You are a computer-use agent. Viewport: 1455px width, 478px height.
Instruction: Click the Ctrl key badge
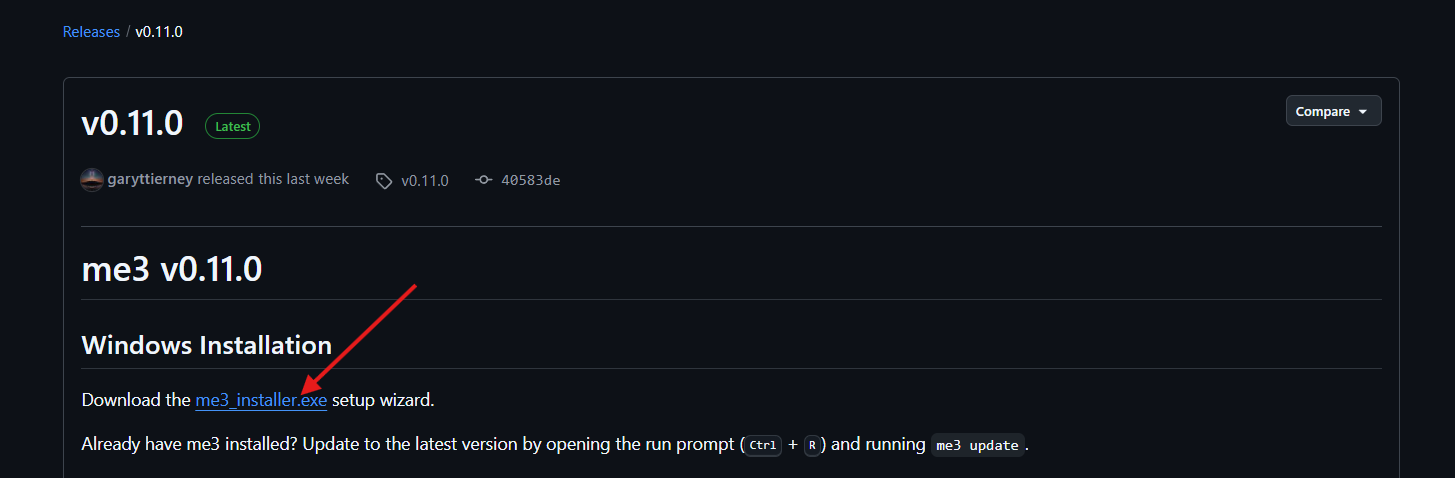pyautogui.click(x=763, y=446)
